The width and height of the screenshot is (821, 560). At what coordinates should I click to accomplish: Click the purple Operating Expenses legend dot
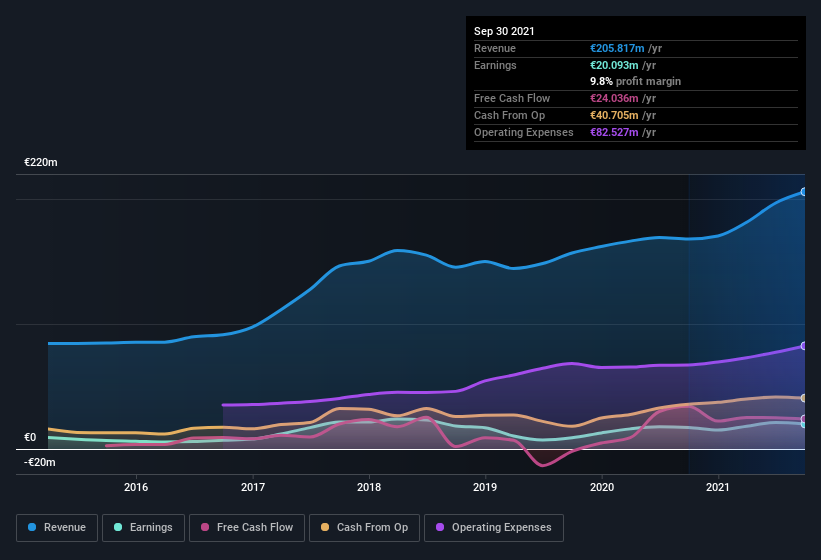click(x=440, y=527)
